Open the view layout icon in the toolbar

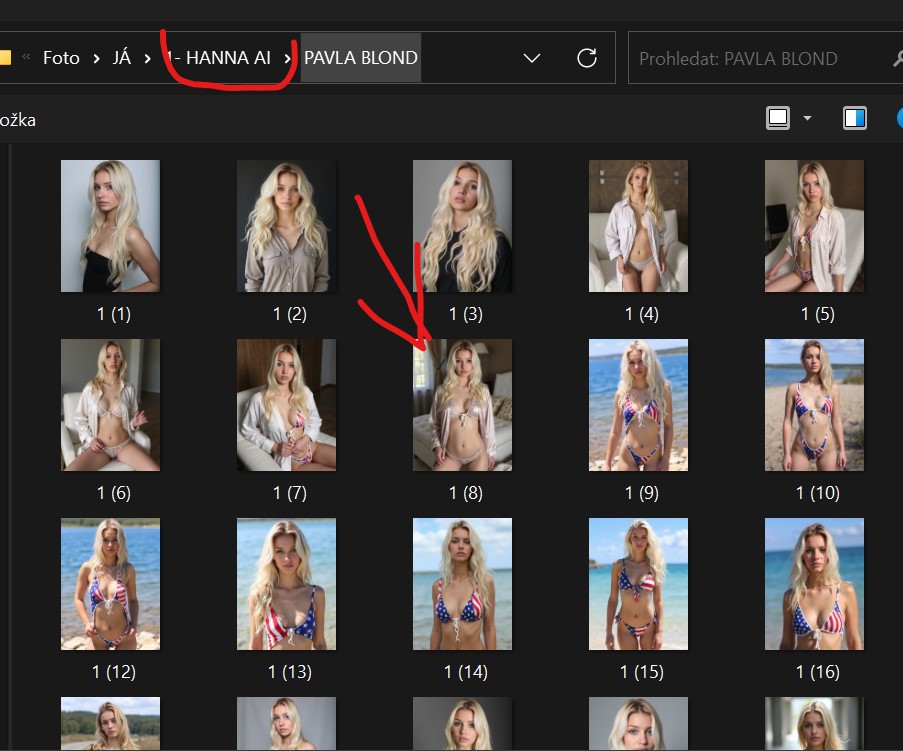(778, 119)
